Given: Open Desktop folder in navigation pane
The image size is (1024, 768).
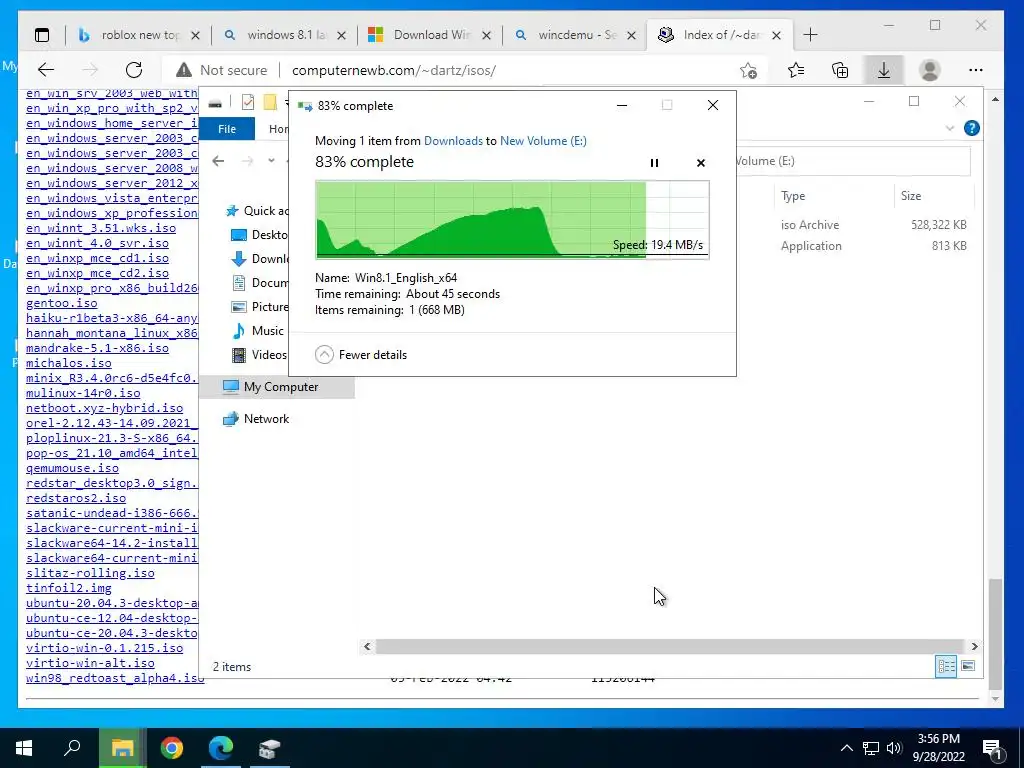Looking at the screenshot, I should point(259,234).
